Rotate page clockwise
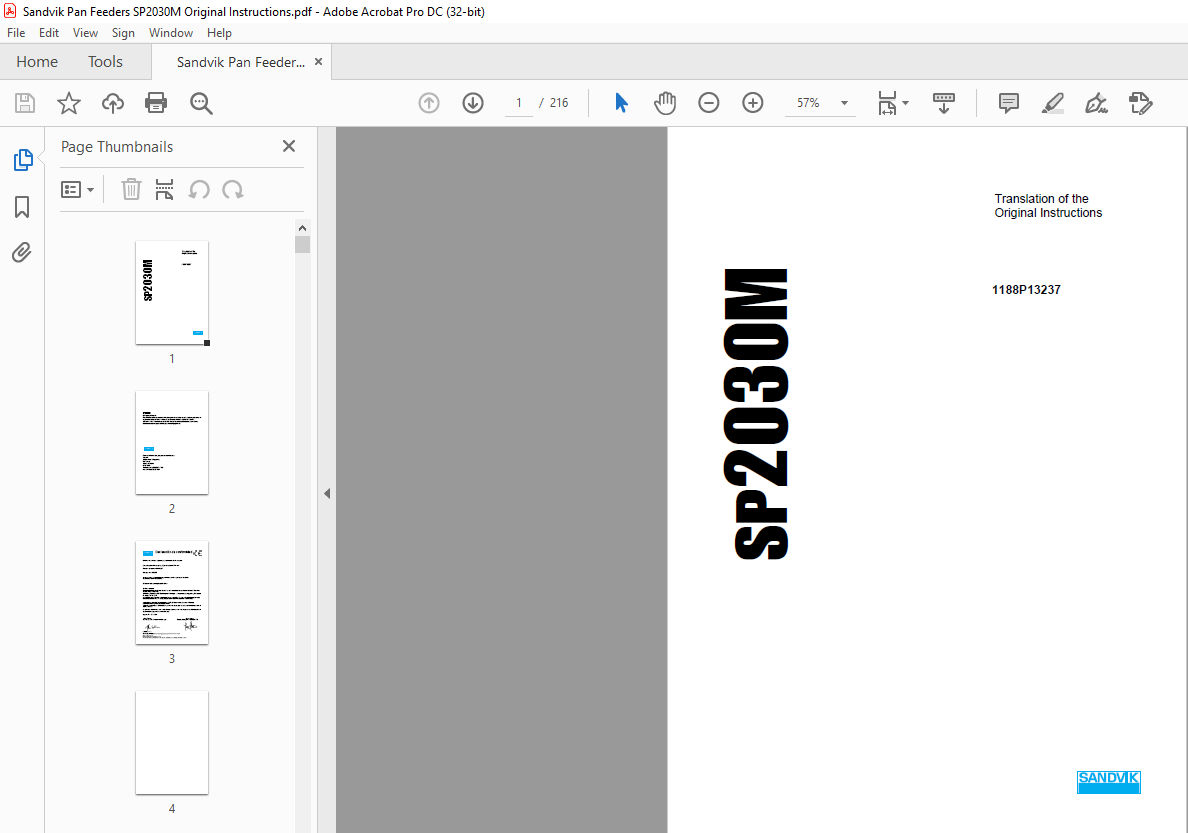This screenshot has width=1188, height=833. [233, 189]
